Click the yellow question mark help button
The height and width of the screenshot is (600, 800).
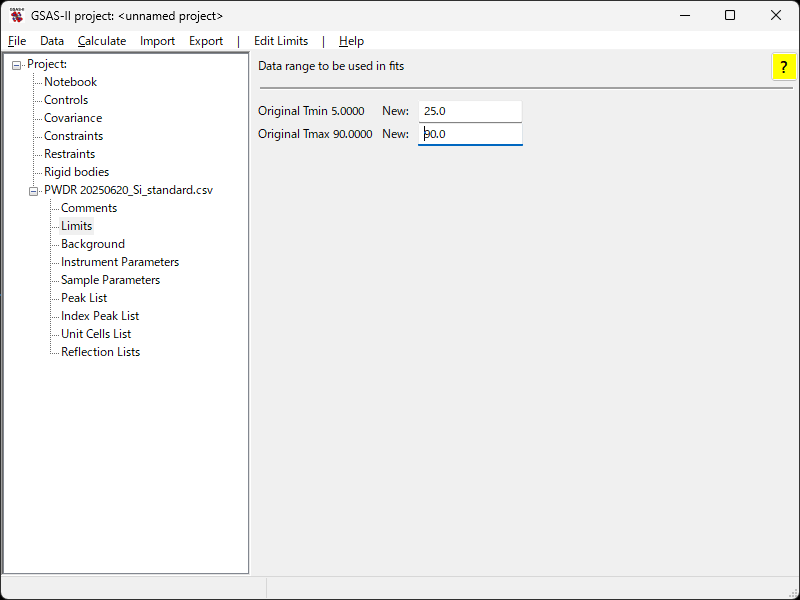click(784, 67)
